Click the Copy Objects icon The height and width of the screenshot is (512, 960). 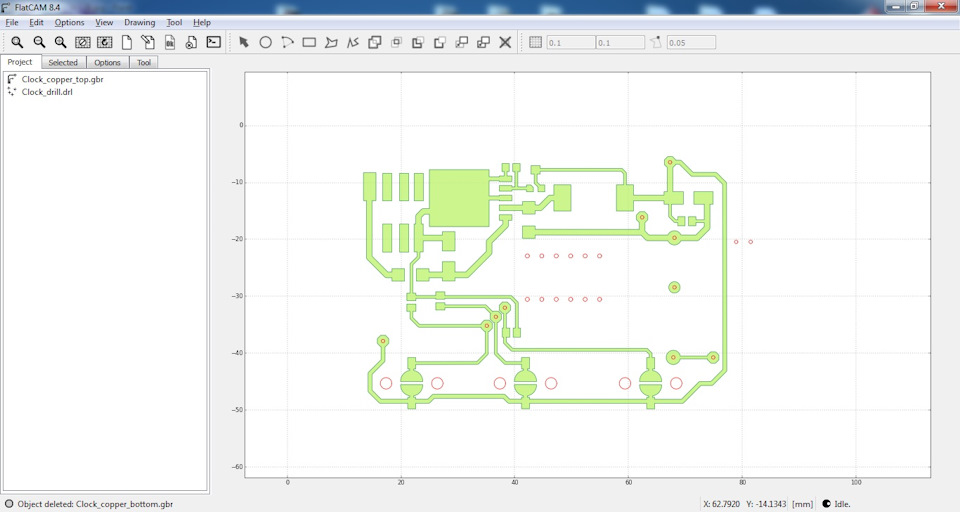tap(483, 42)
